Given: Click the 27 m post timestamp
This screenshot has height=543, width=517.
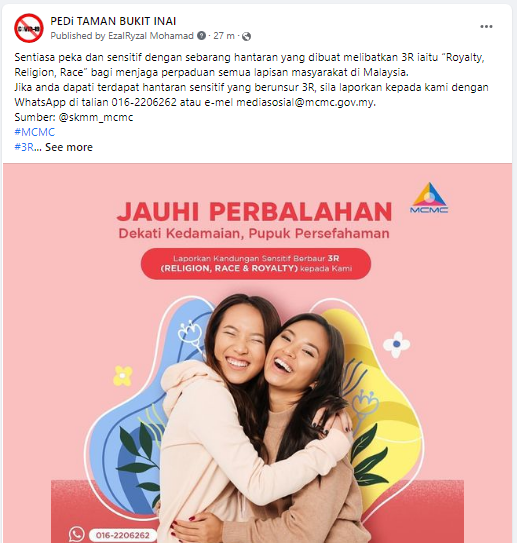Looking at the screenshot, I should (x=224, y=36).
